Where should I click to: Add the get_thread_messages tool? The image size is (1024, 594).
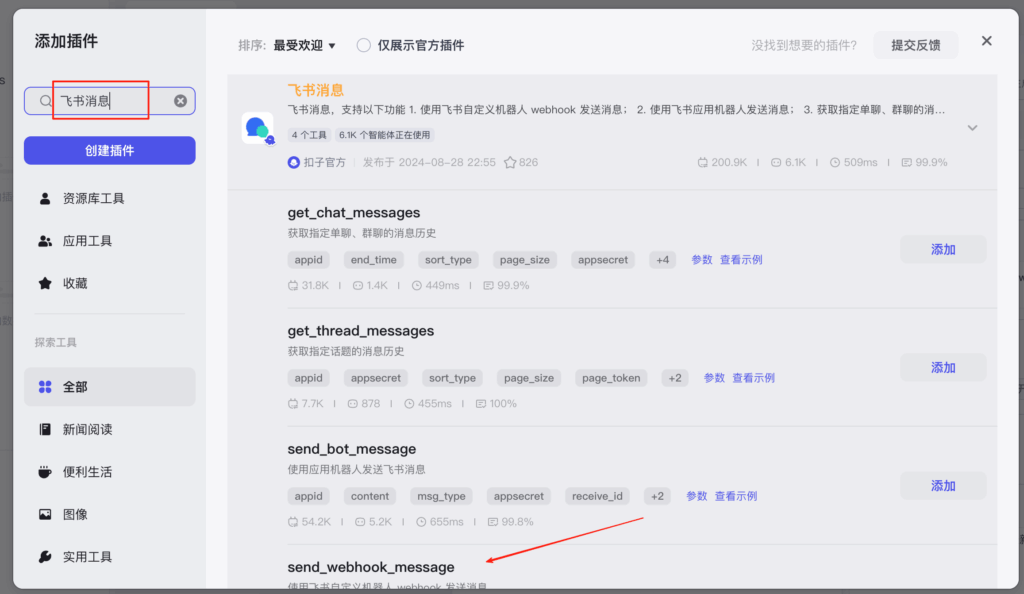tap(943, 367)
